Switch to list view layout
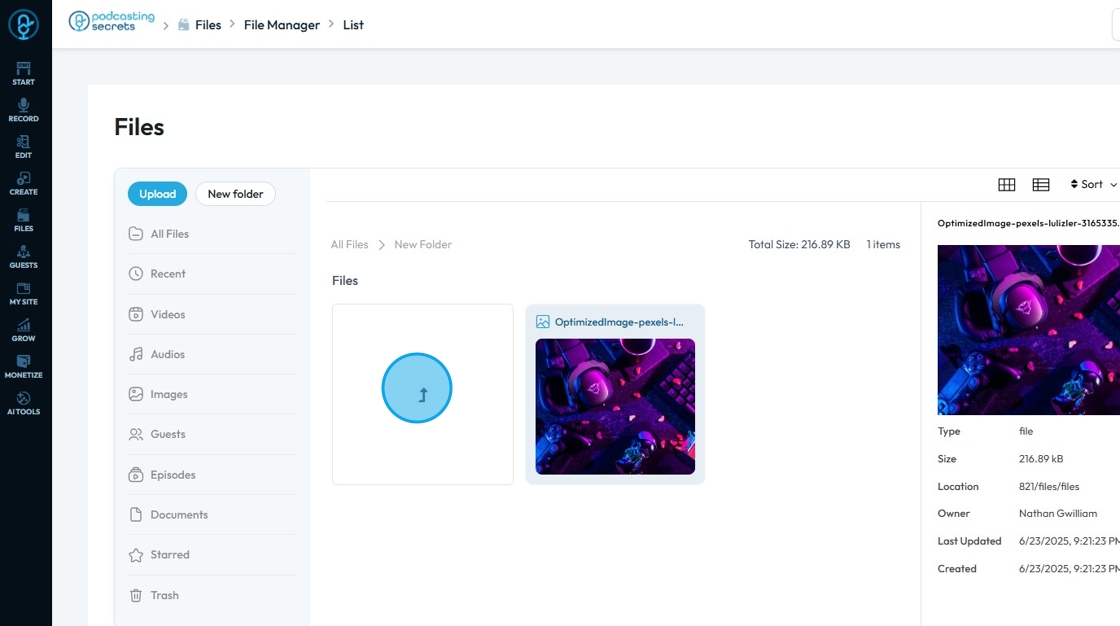1120x626 pixels. [x=1041, y=185]
